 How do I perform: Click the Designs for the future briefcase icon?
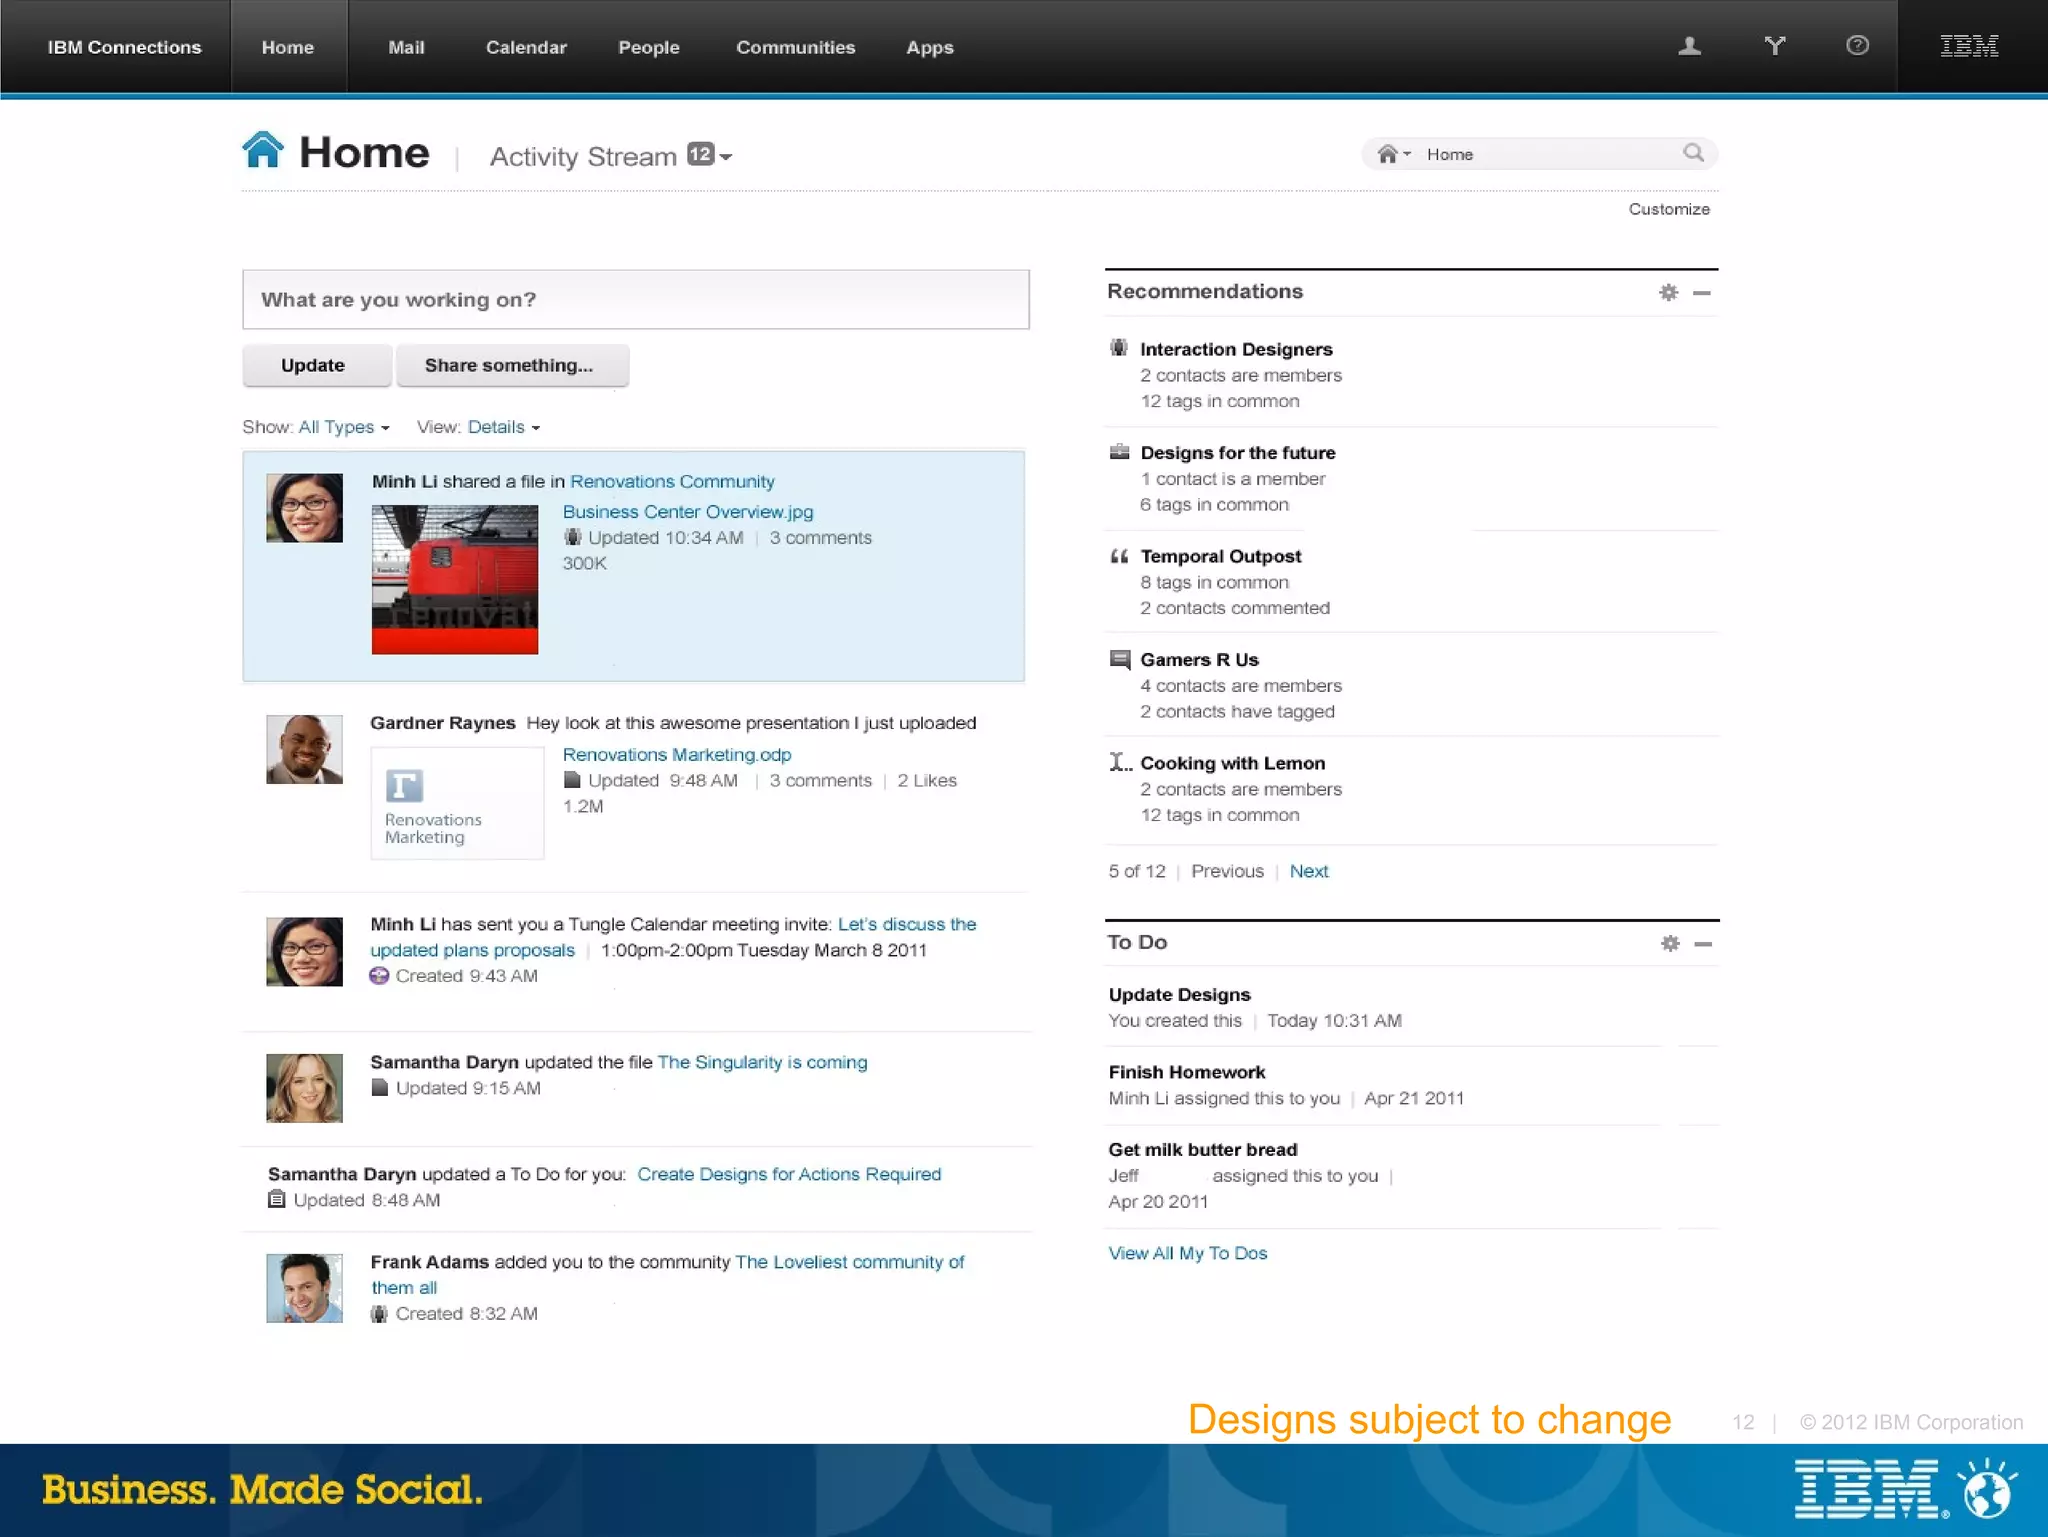pos(1119,452)
